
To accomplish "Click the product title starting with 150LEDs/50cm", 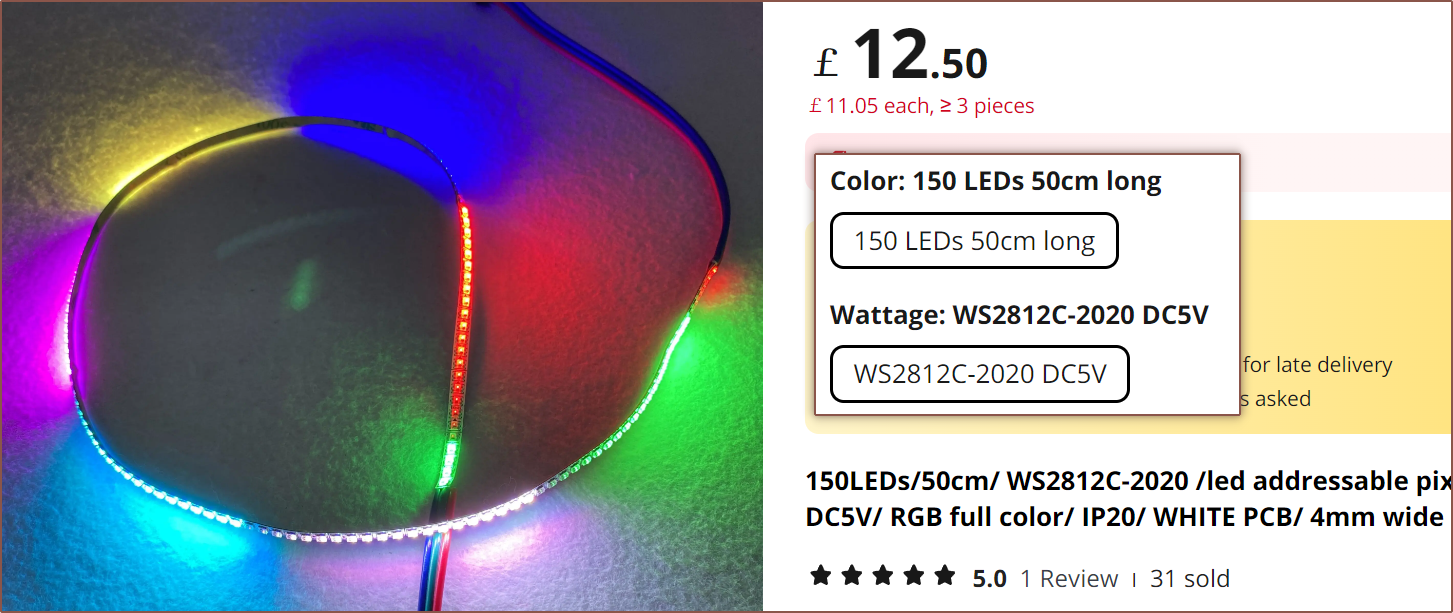I will (x=1129, y=499).
